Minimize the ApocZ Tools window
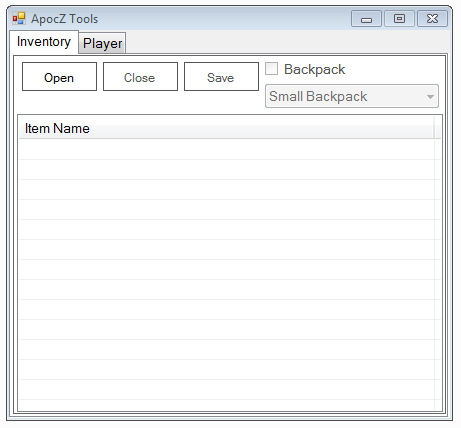Image resolution: width=461 pixels, height=428 pixels. (366, 19)
